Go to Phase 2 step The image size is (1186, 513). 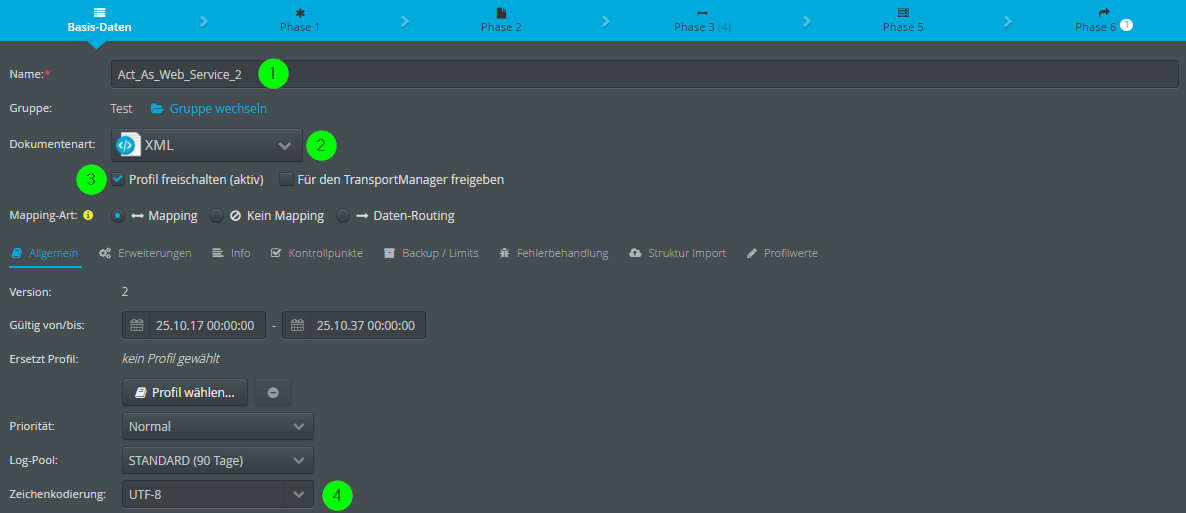[501, 20]
